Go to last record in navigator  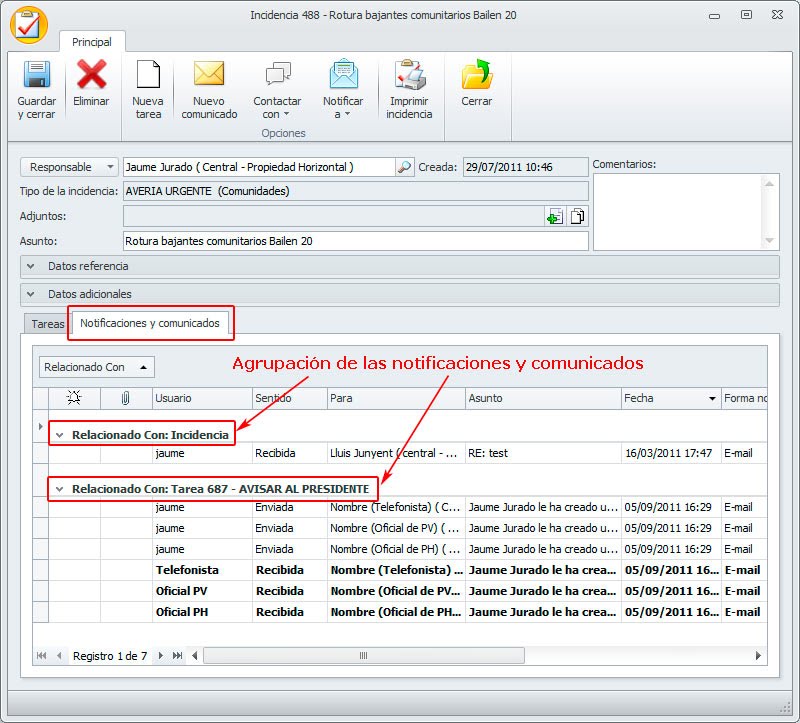coord(178,656)
